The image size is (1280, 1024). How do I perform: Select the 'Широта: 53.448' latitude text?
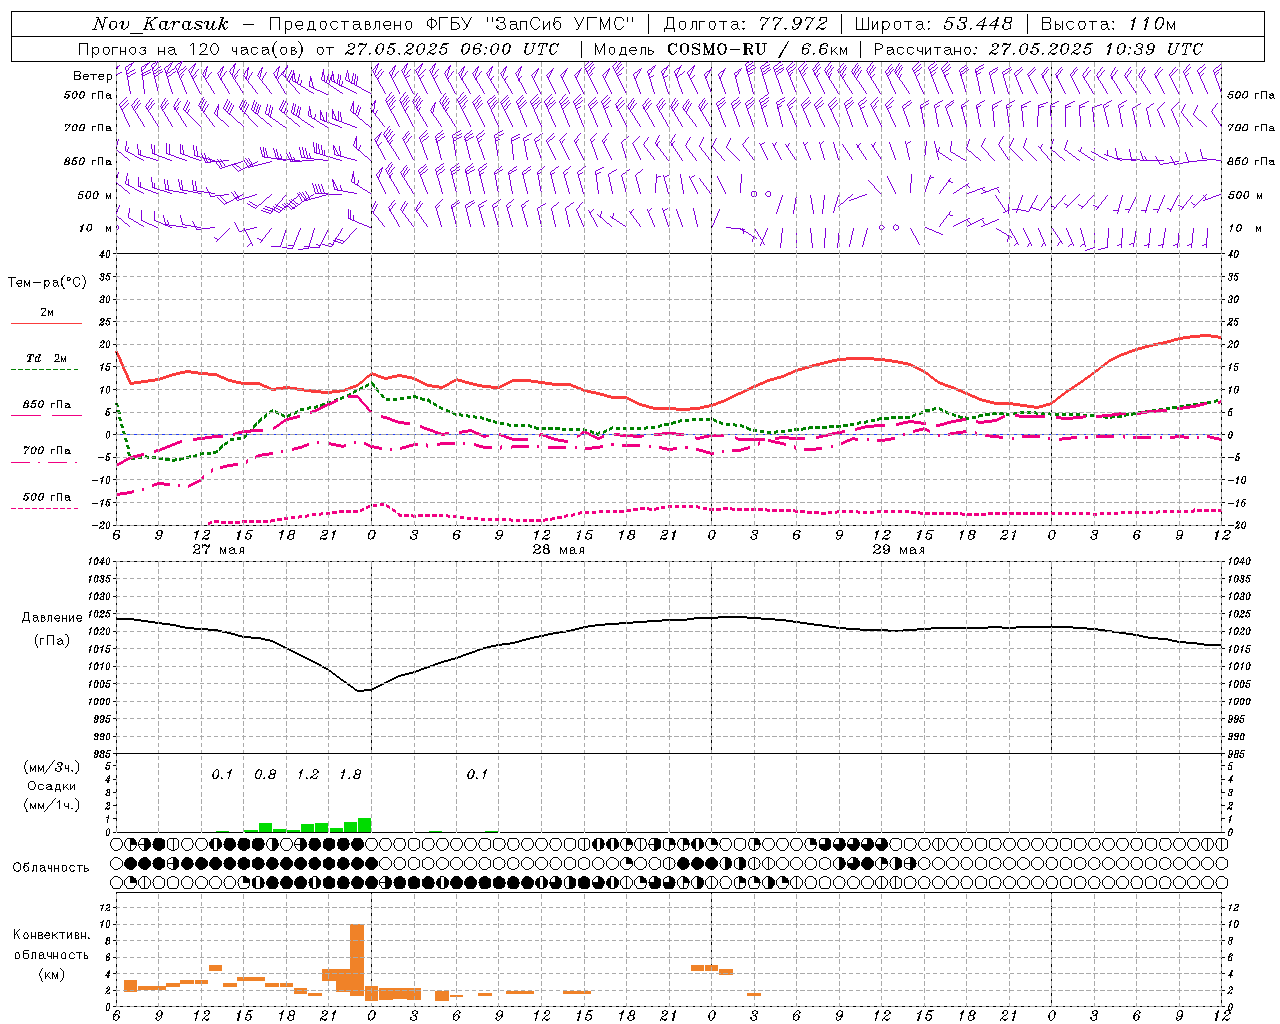pos(933,24)
